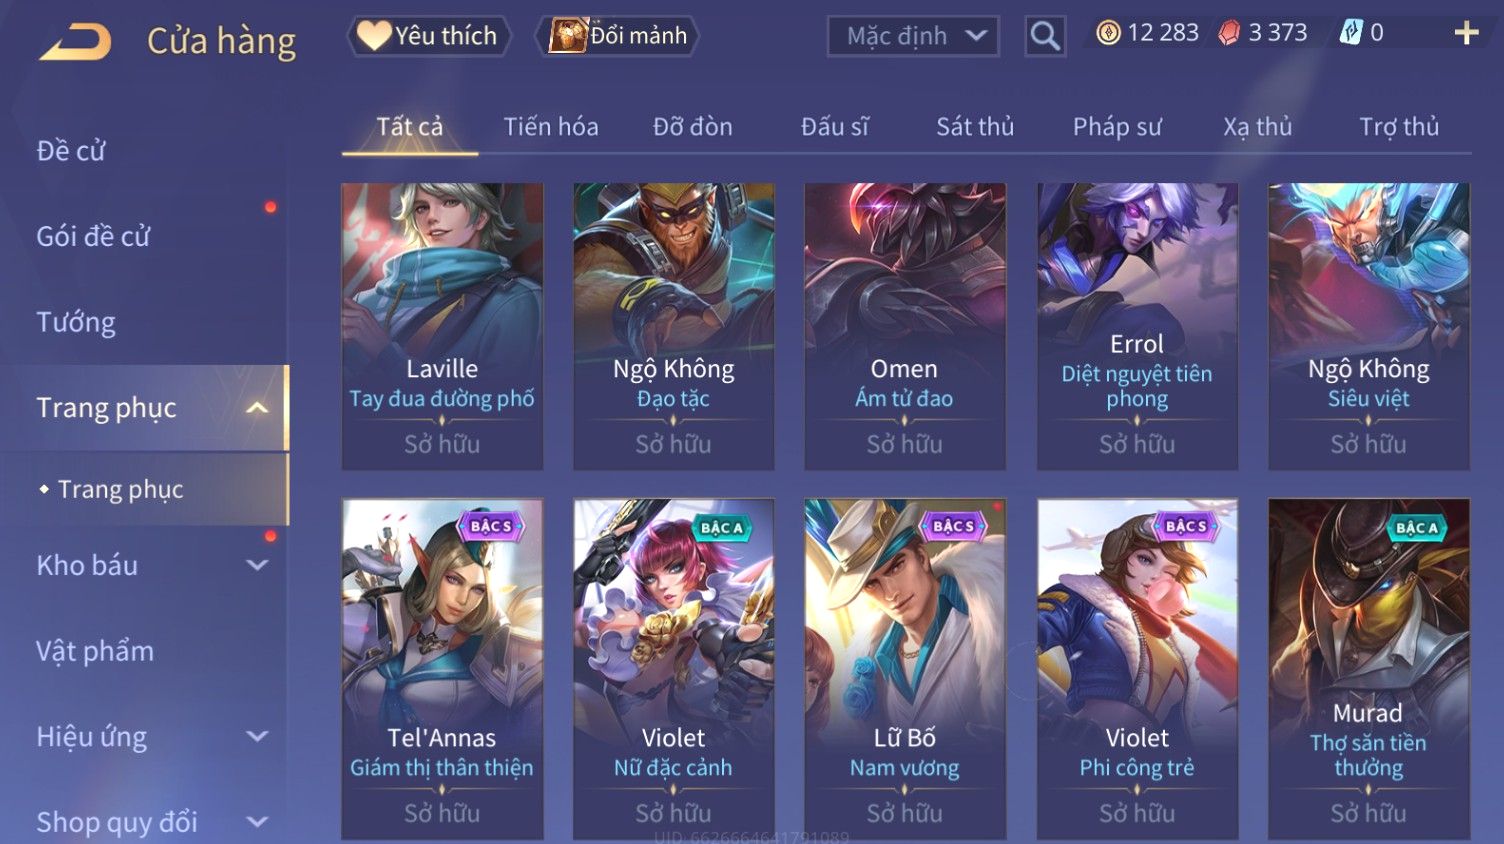Select the Tiến hóa filter tab

(x=551, y=127)
